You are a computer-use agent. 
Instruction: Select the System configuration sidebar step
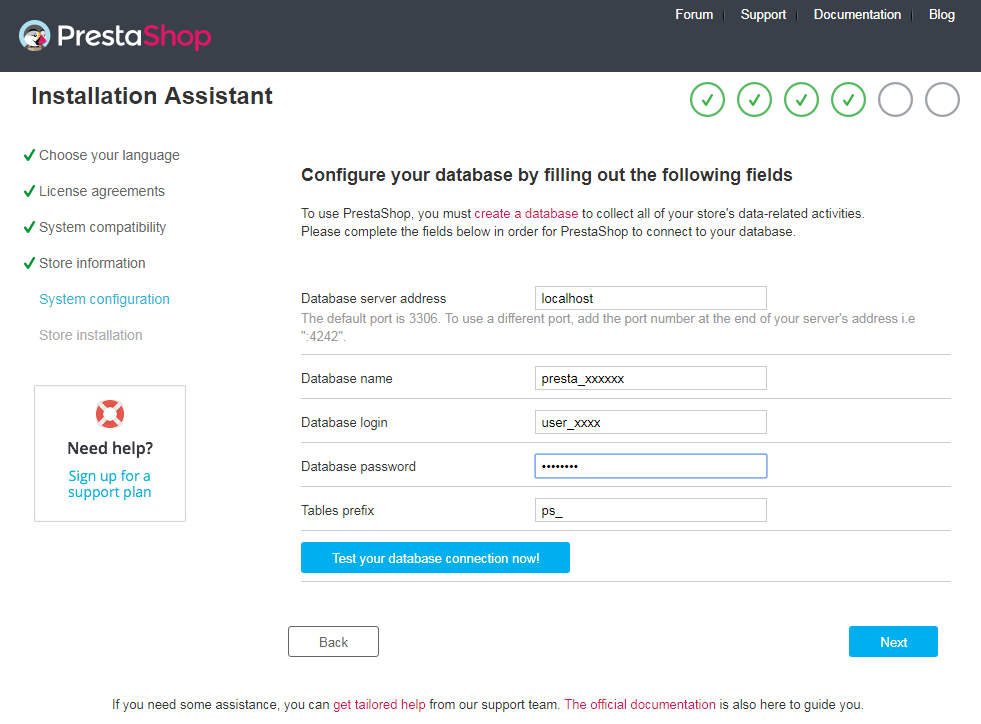pyautogui.click(x=104, y=299)
